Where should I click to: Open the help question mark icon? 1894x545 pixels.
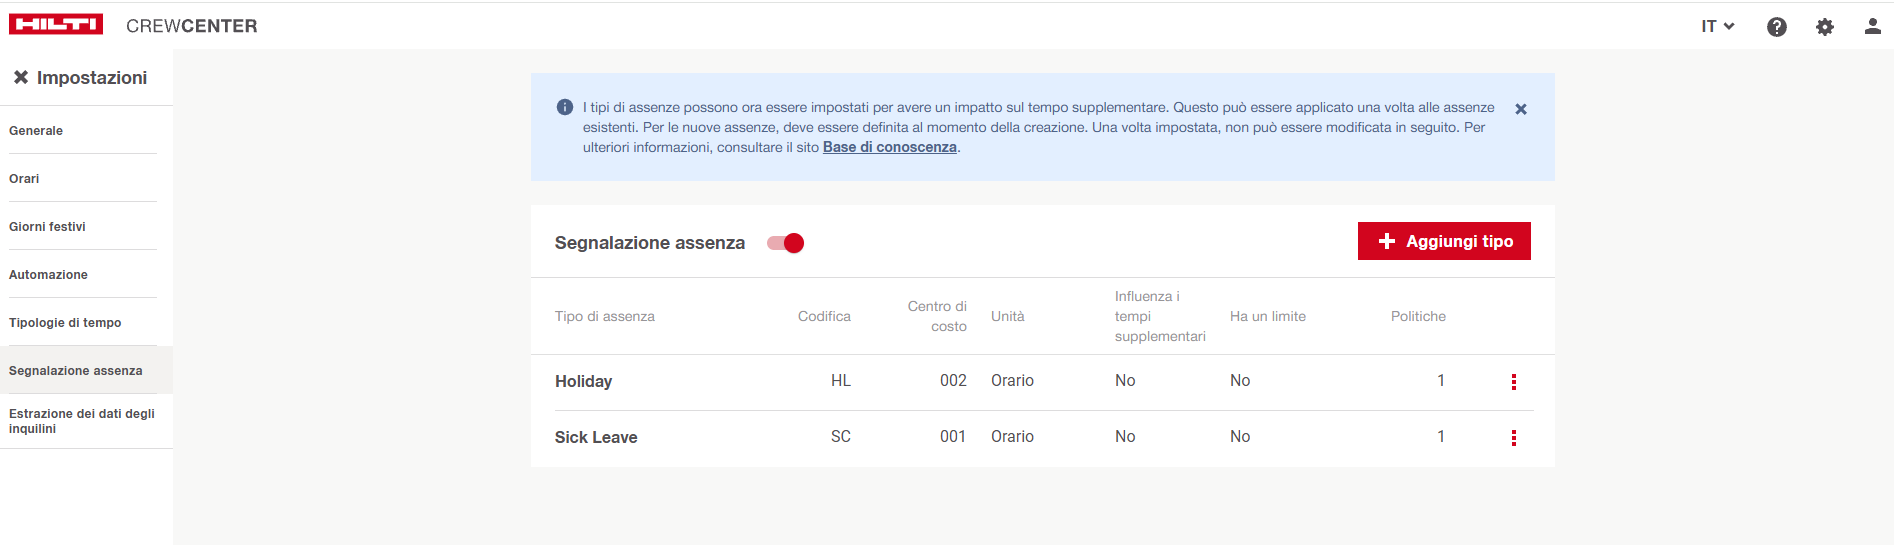1776,27
